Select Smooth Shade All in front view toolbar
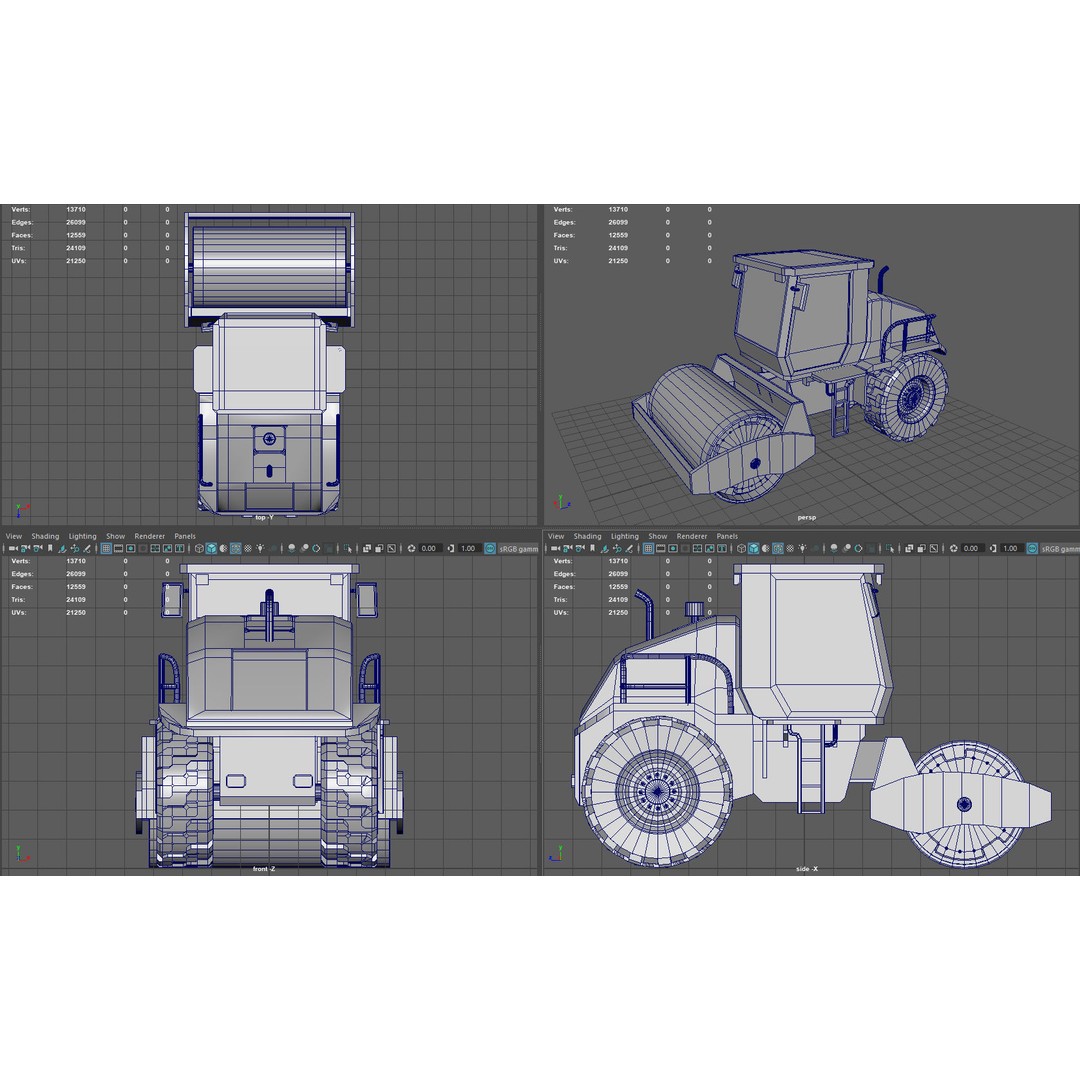The image size is (1080, 1080). point(211,548)
